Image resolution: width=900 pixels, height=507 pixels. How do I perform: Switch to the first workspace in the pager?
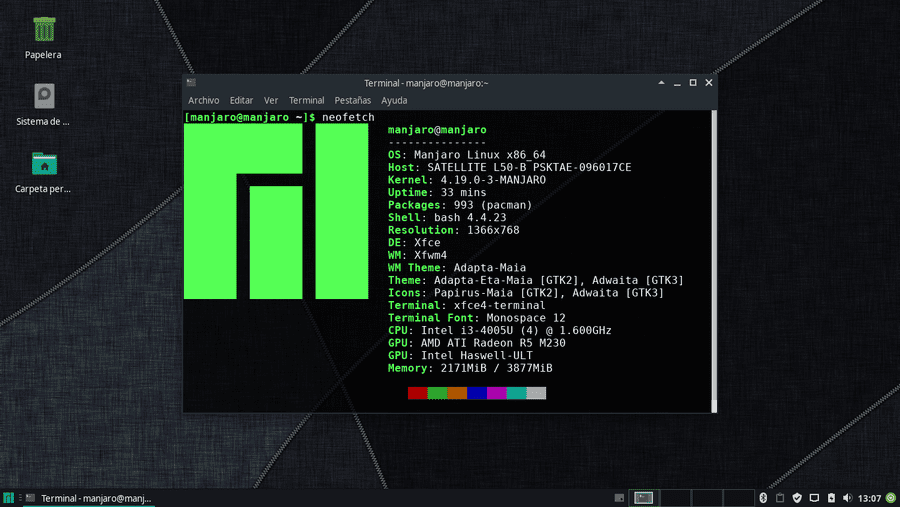643,498
